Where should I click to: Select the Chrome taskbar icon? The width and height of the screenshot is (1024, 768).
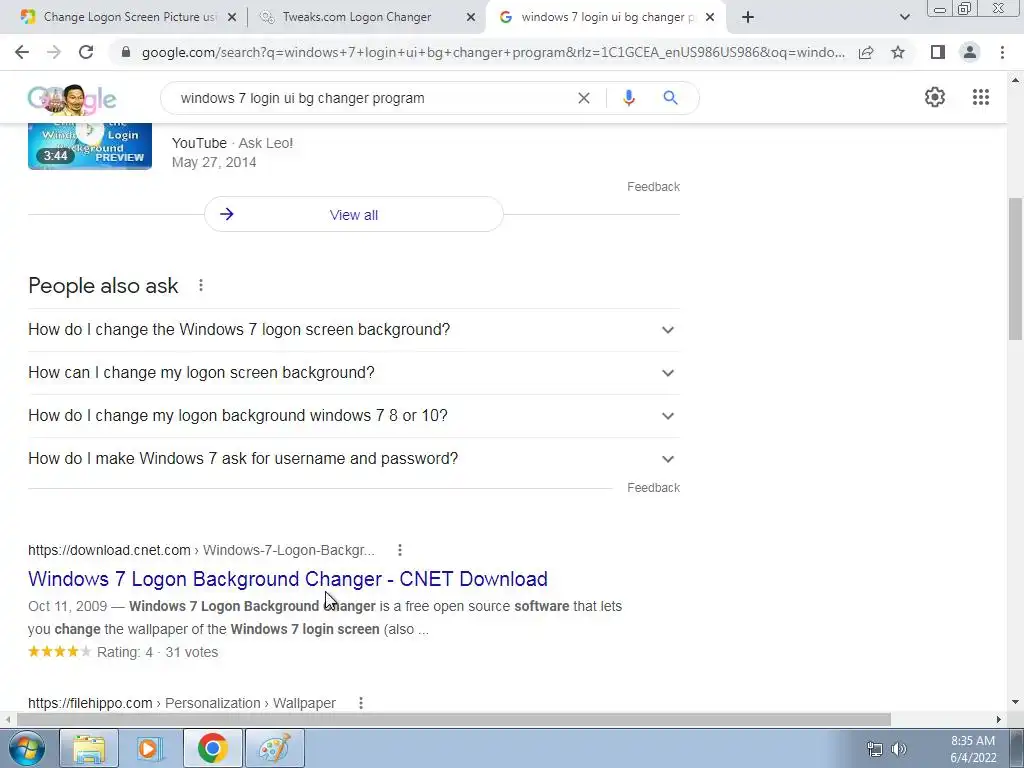pos(212,748)
